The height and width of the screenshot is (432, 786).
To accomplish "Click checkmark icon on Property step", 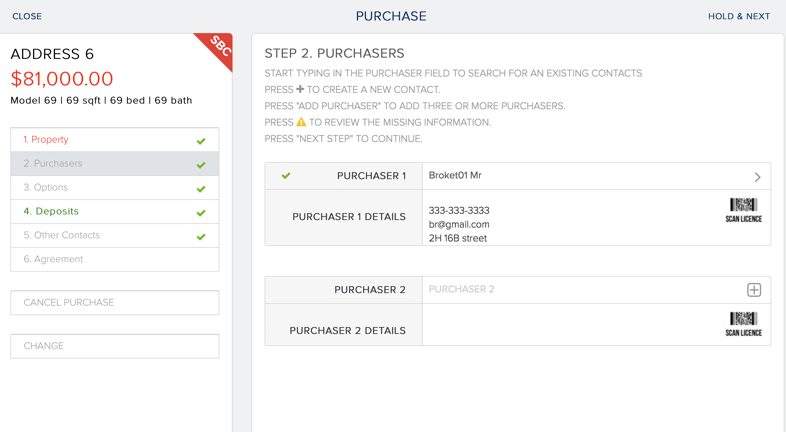I will click(x=201, y=141).
